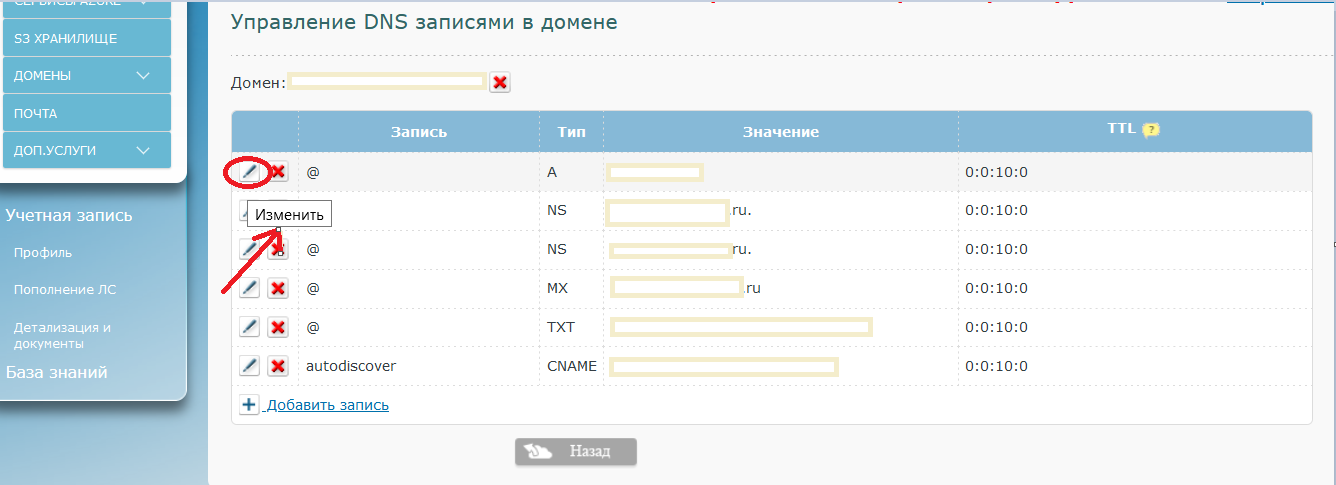Go to Пополнение ЛС
1336x485 pixels.
[65, 290]
